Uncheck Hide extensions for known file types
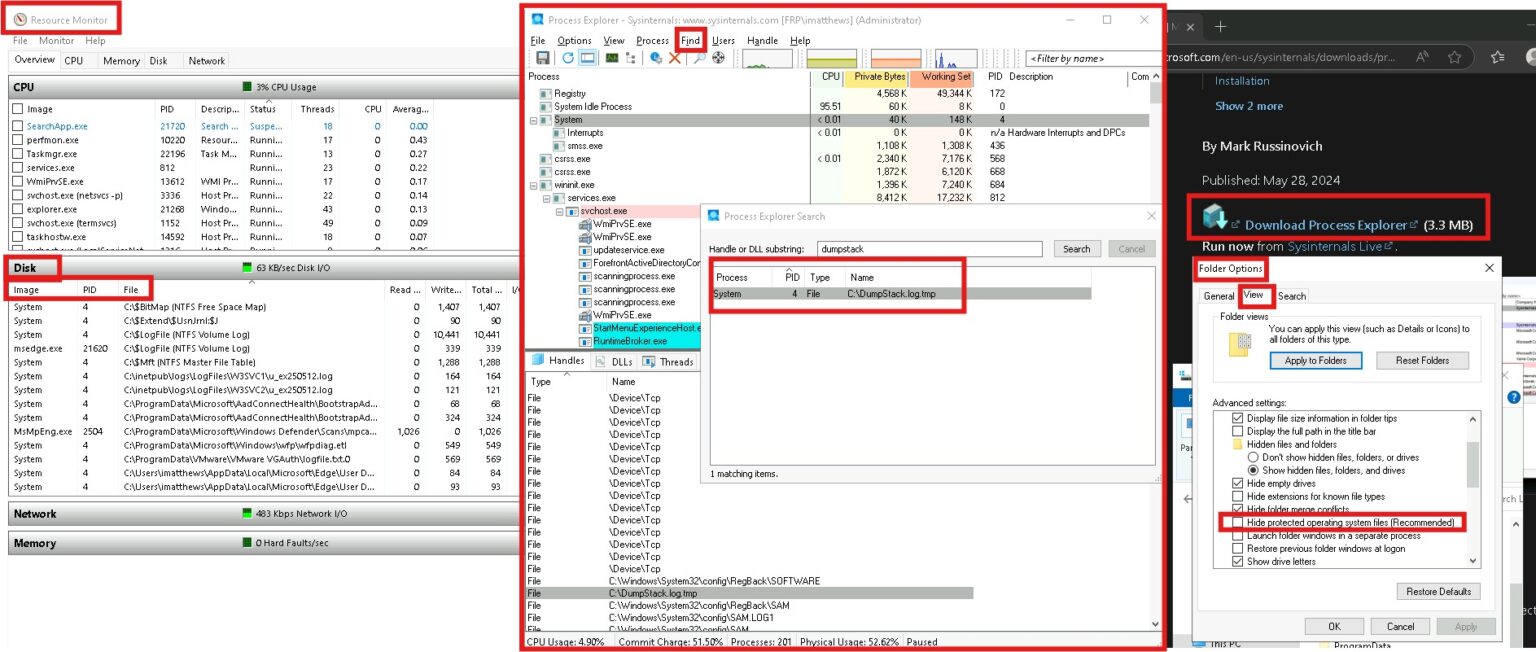This screenshot has height=652, width=1536. pyautogui.click(x=1237, y=495)
